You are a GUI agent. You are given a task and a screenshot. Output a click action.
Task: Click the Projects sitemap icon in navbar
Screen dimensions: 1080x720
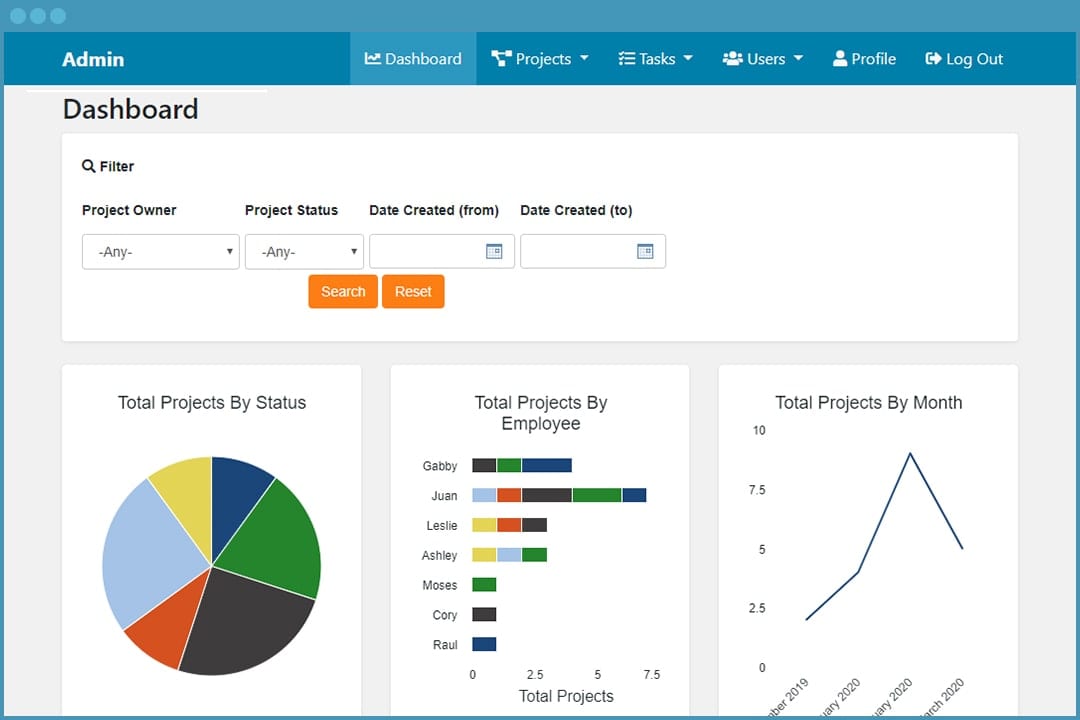(x=500, y=58)
